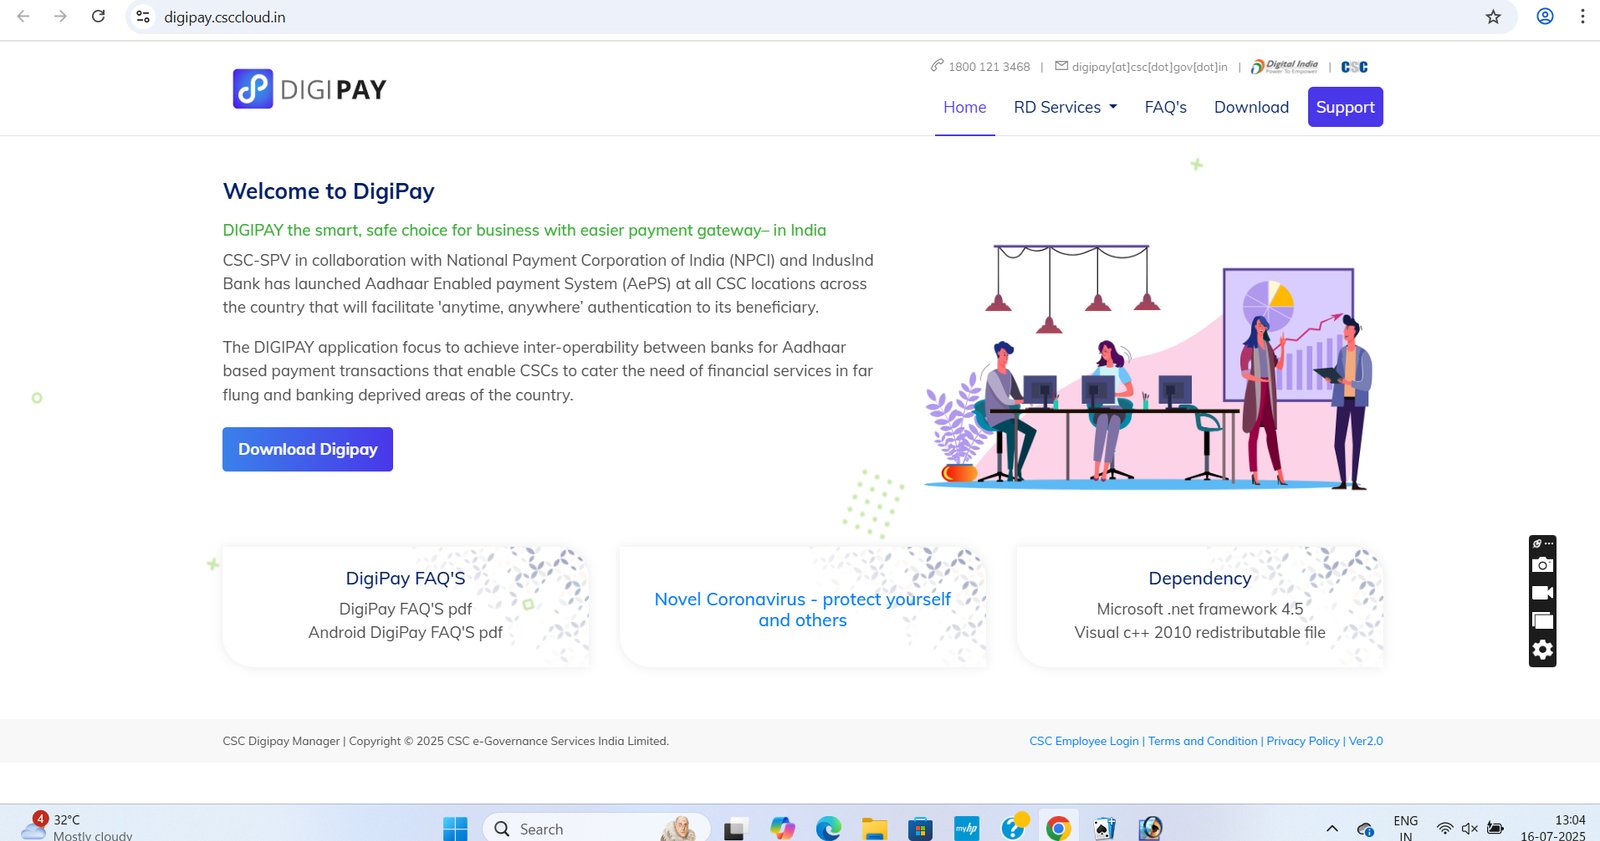
Task: Click the Ver2.0 footer link
Action: (1366, 741)
